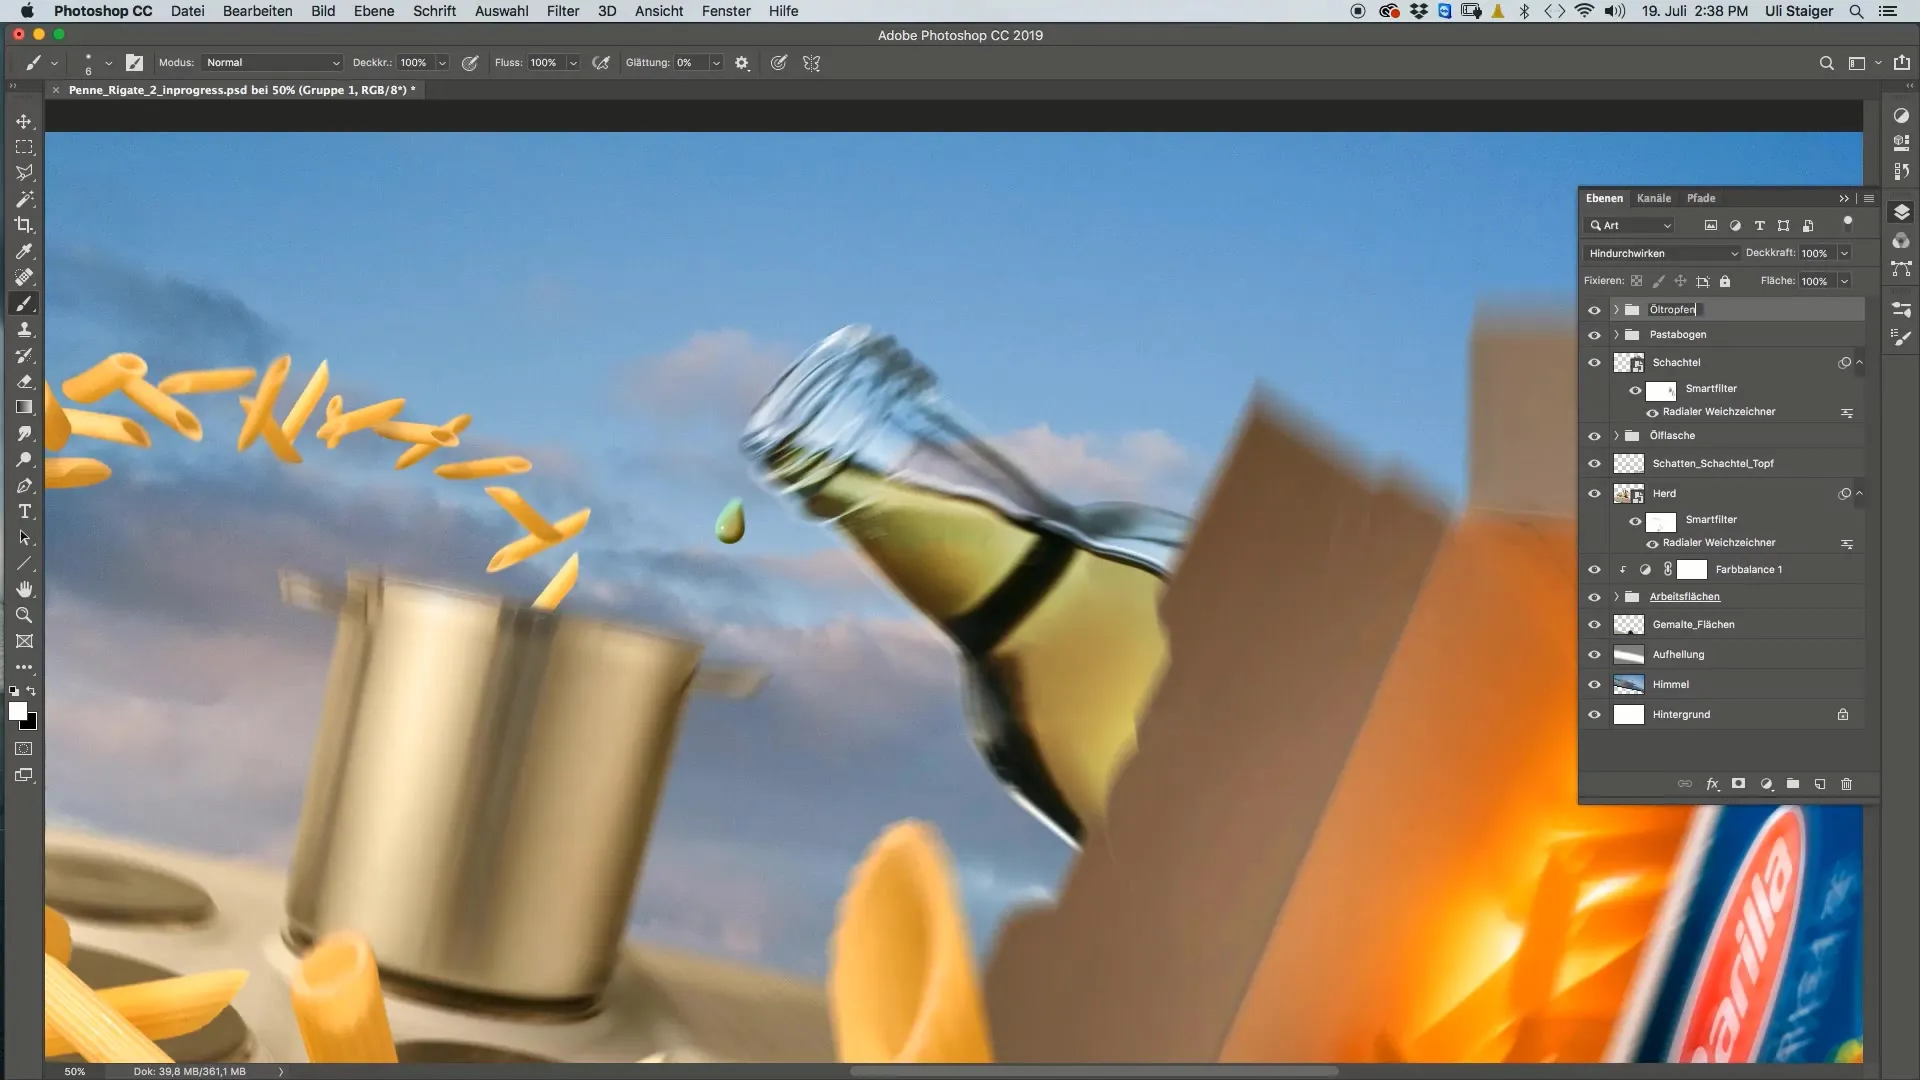1920x1080 pixels.
Task: Click the Add Layer Style fx icon
Action: [x=1712, y=784]
